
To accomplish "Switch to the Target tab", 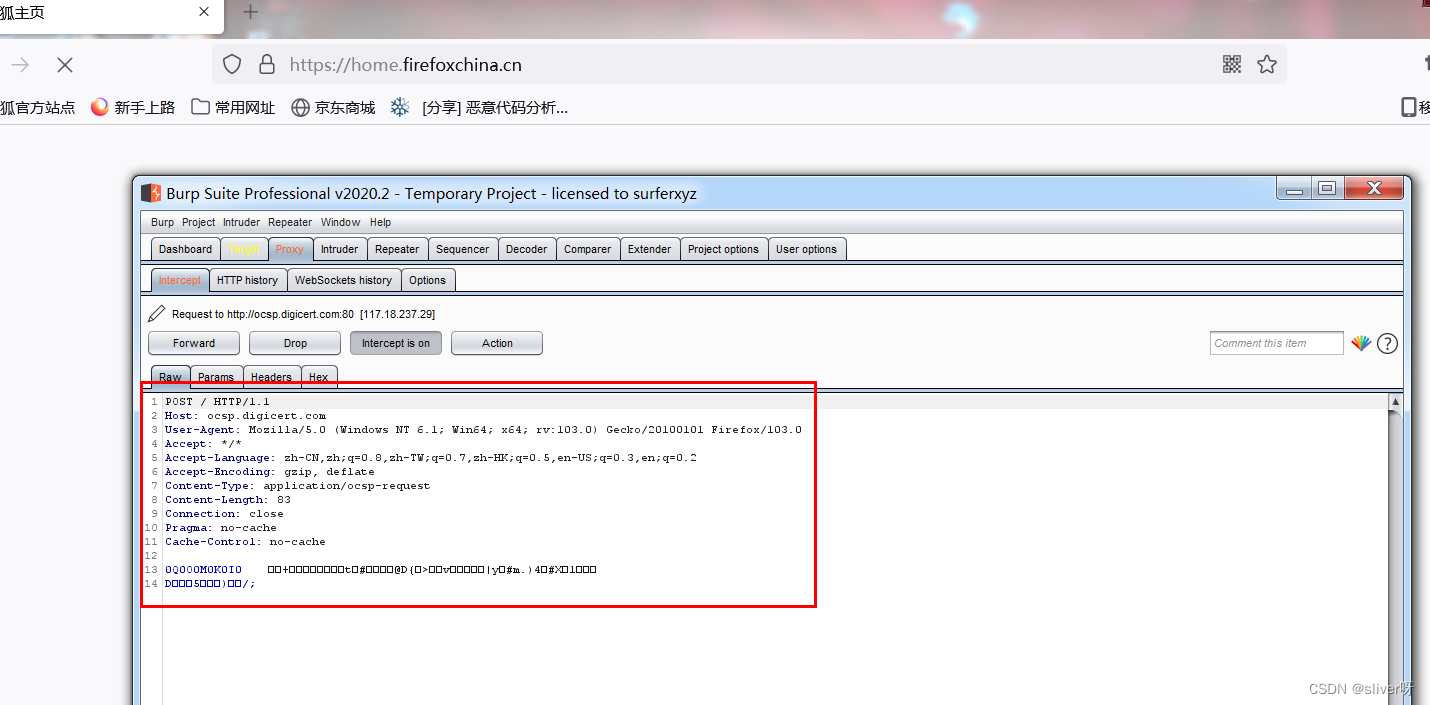I will point(243,249).
